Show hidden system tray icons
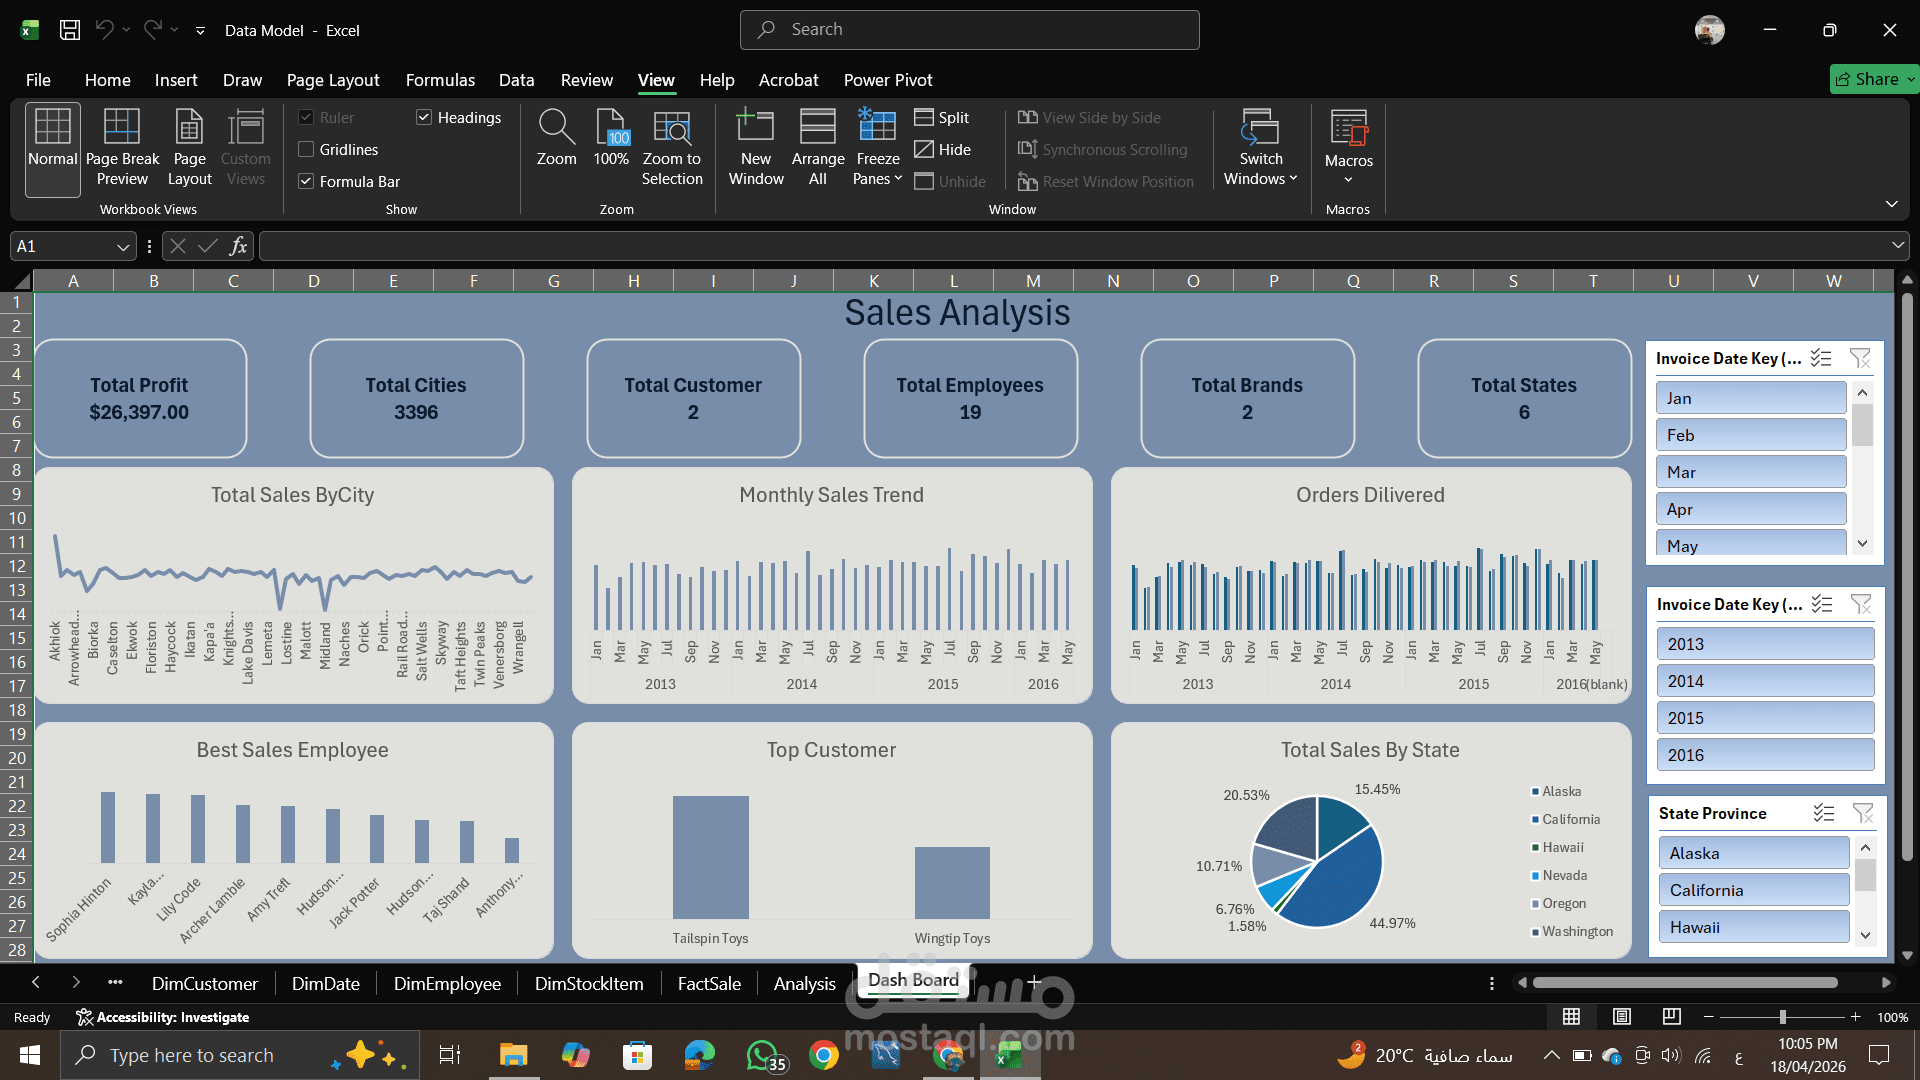 (x=1551, y=1055)
